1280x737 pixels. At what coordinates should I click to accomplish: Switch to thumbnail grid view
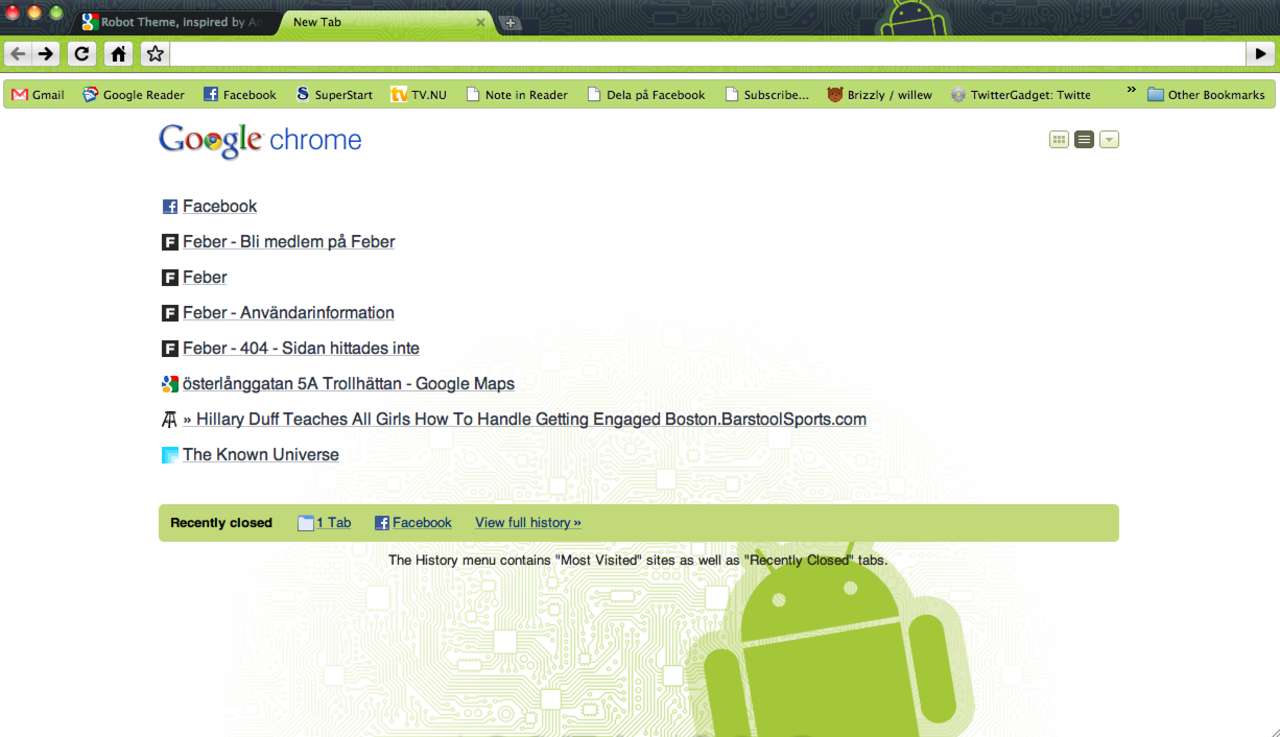(x=1058, y=139)
